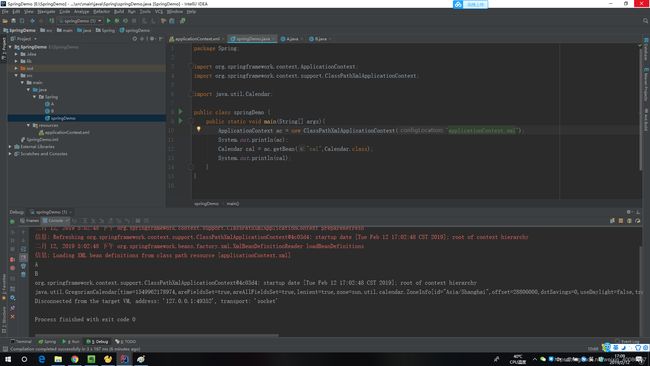Open Project panel gear settings
The height and width of the screenshot is (366, 650).
[152, 39]
